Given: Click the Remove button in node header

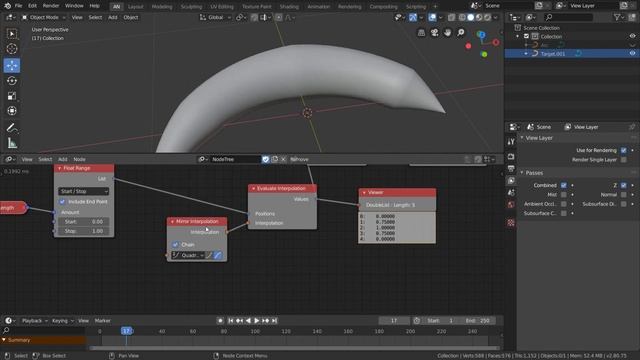Looking at the screenshot, I should 300,159.
